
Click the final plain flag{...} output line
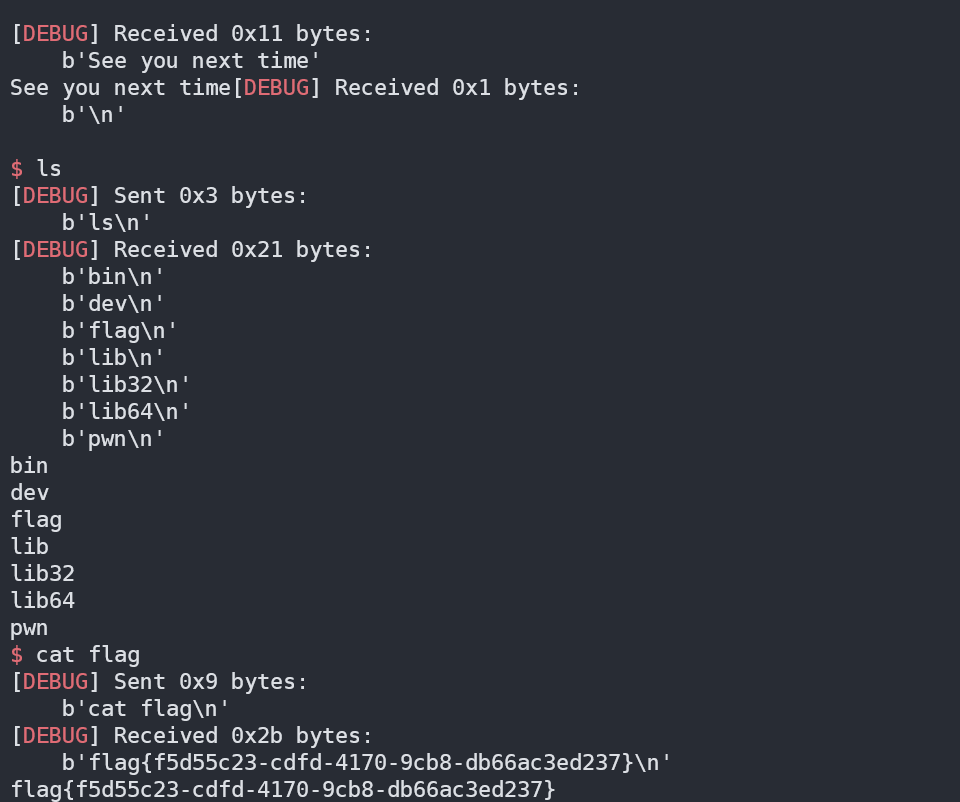(282, 790)
